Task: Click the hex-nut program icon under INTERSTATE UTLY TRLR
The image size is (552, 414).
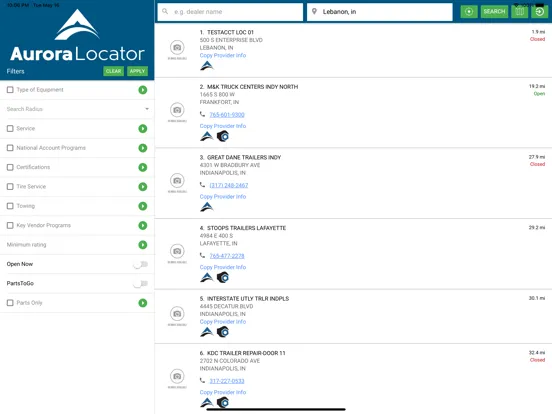Action: pyautogui.click(x=223, y=332)
